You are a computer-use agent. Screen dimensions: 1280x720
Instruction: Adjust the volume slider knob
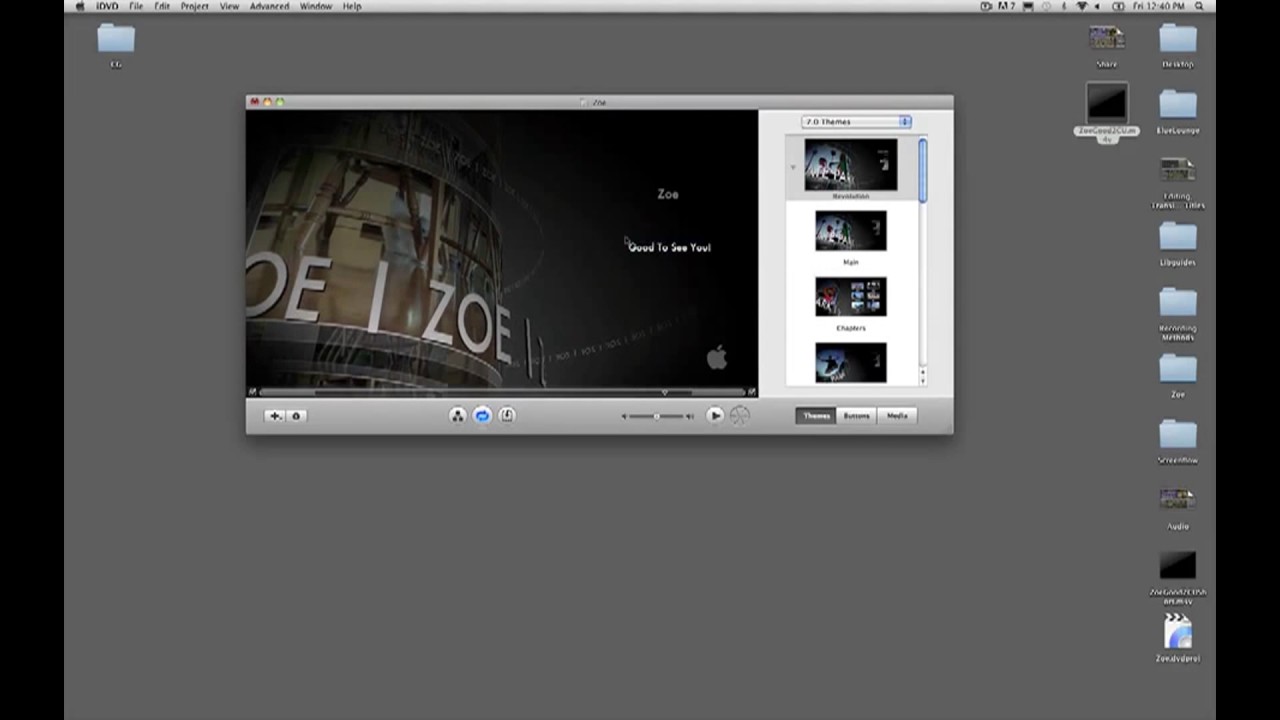(656, 416)
